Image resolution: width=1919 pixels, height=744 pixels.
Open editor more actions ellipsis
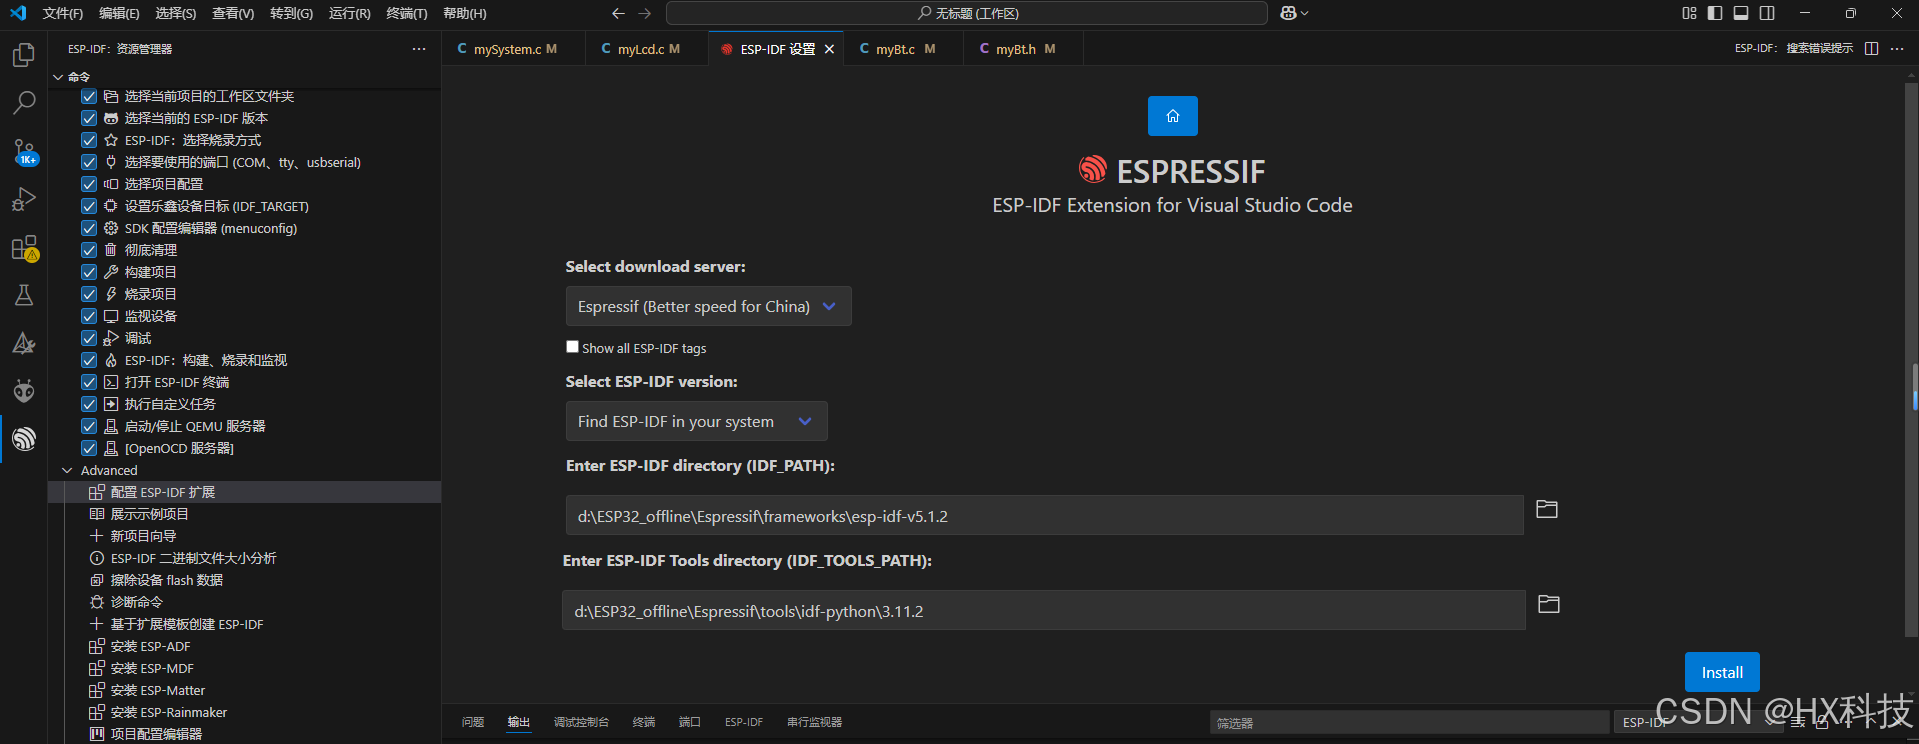click(1897, 48)
